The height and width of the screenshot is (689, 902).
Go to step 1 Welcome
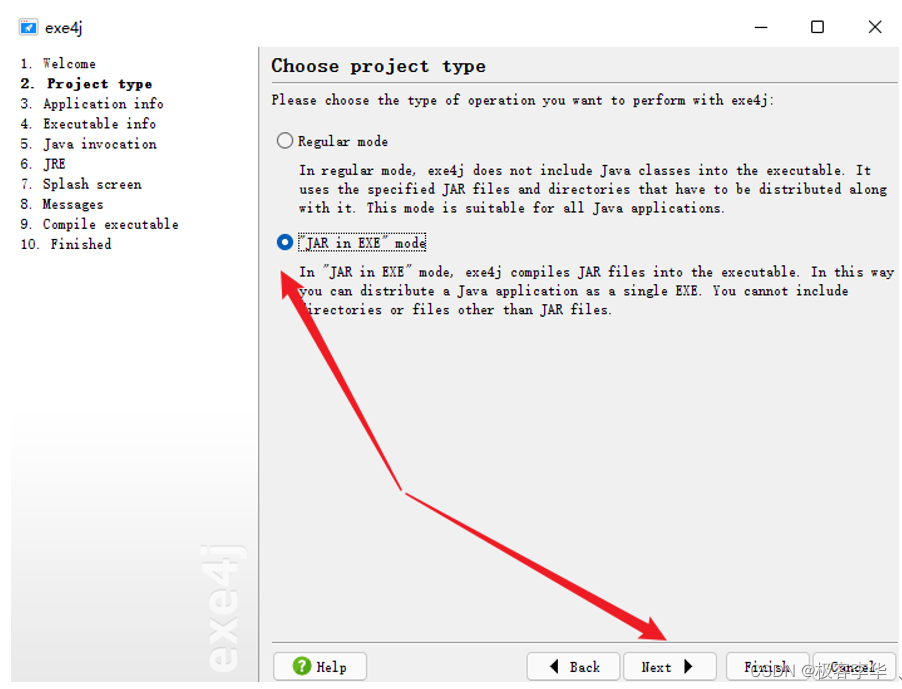[69, 63]
